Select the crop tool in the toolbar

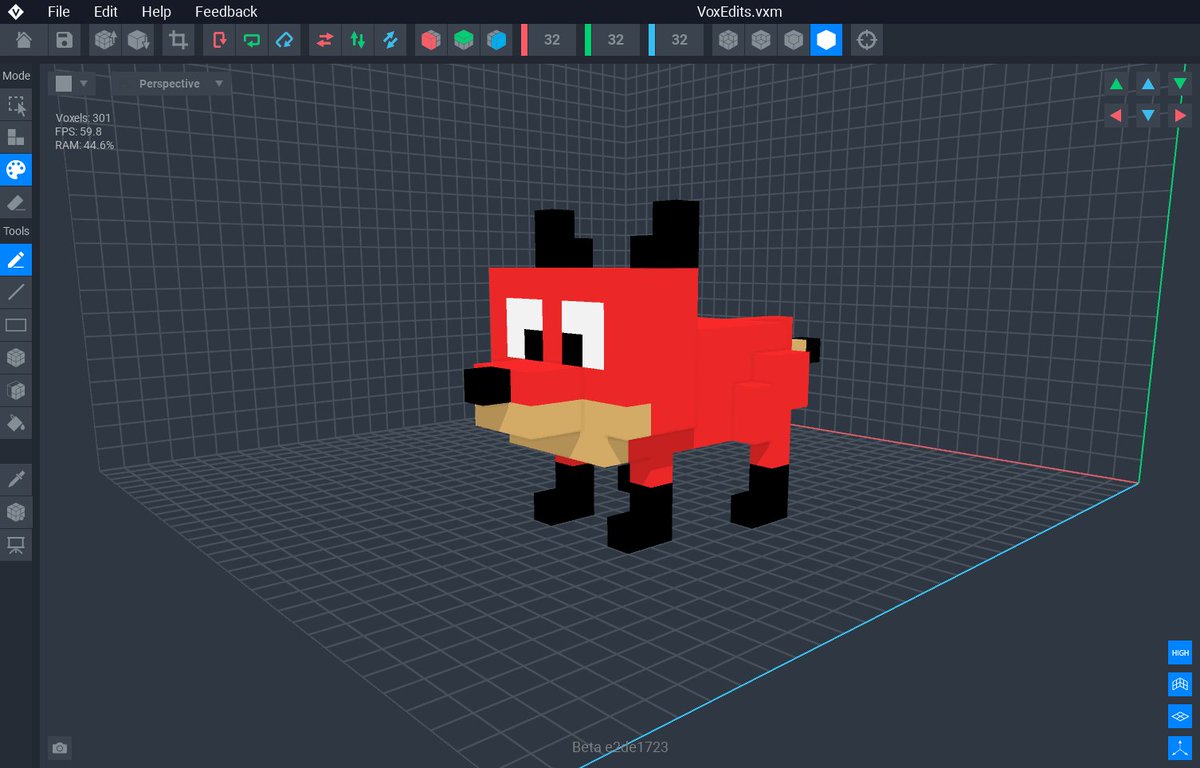click(x=178, y=41)
